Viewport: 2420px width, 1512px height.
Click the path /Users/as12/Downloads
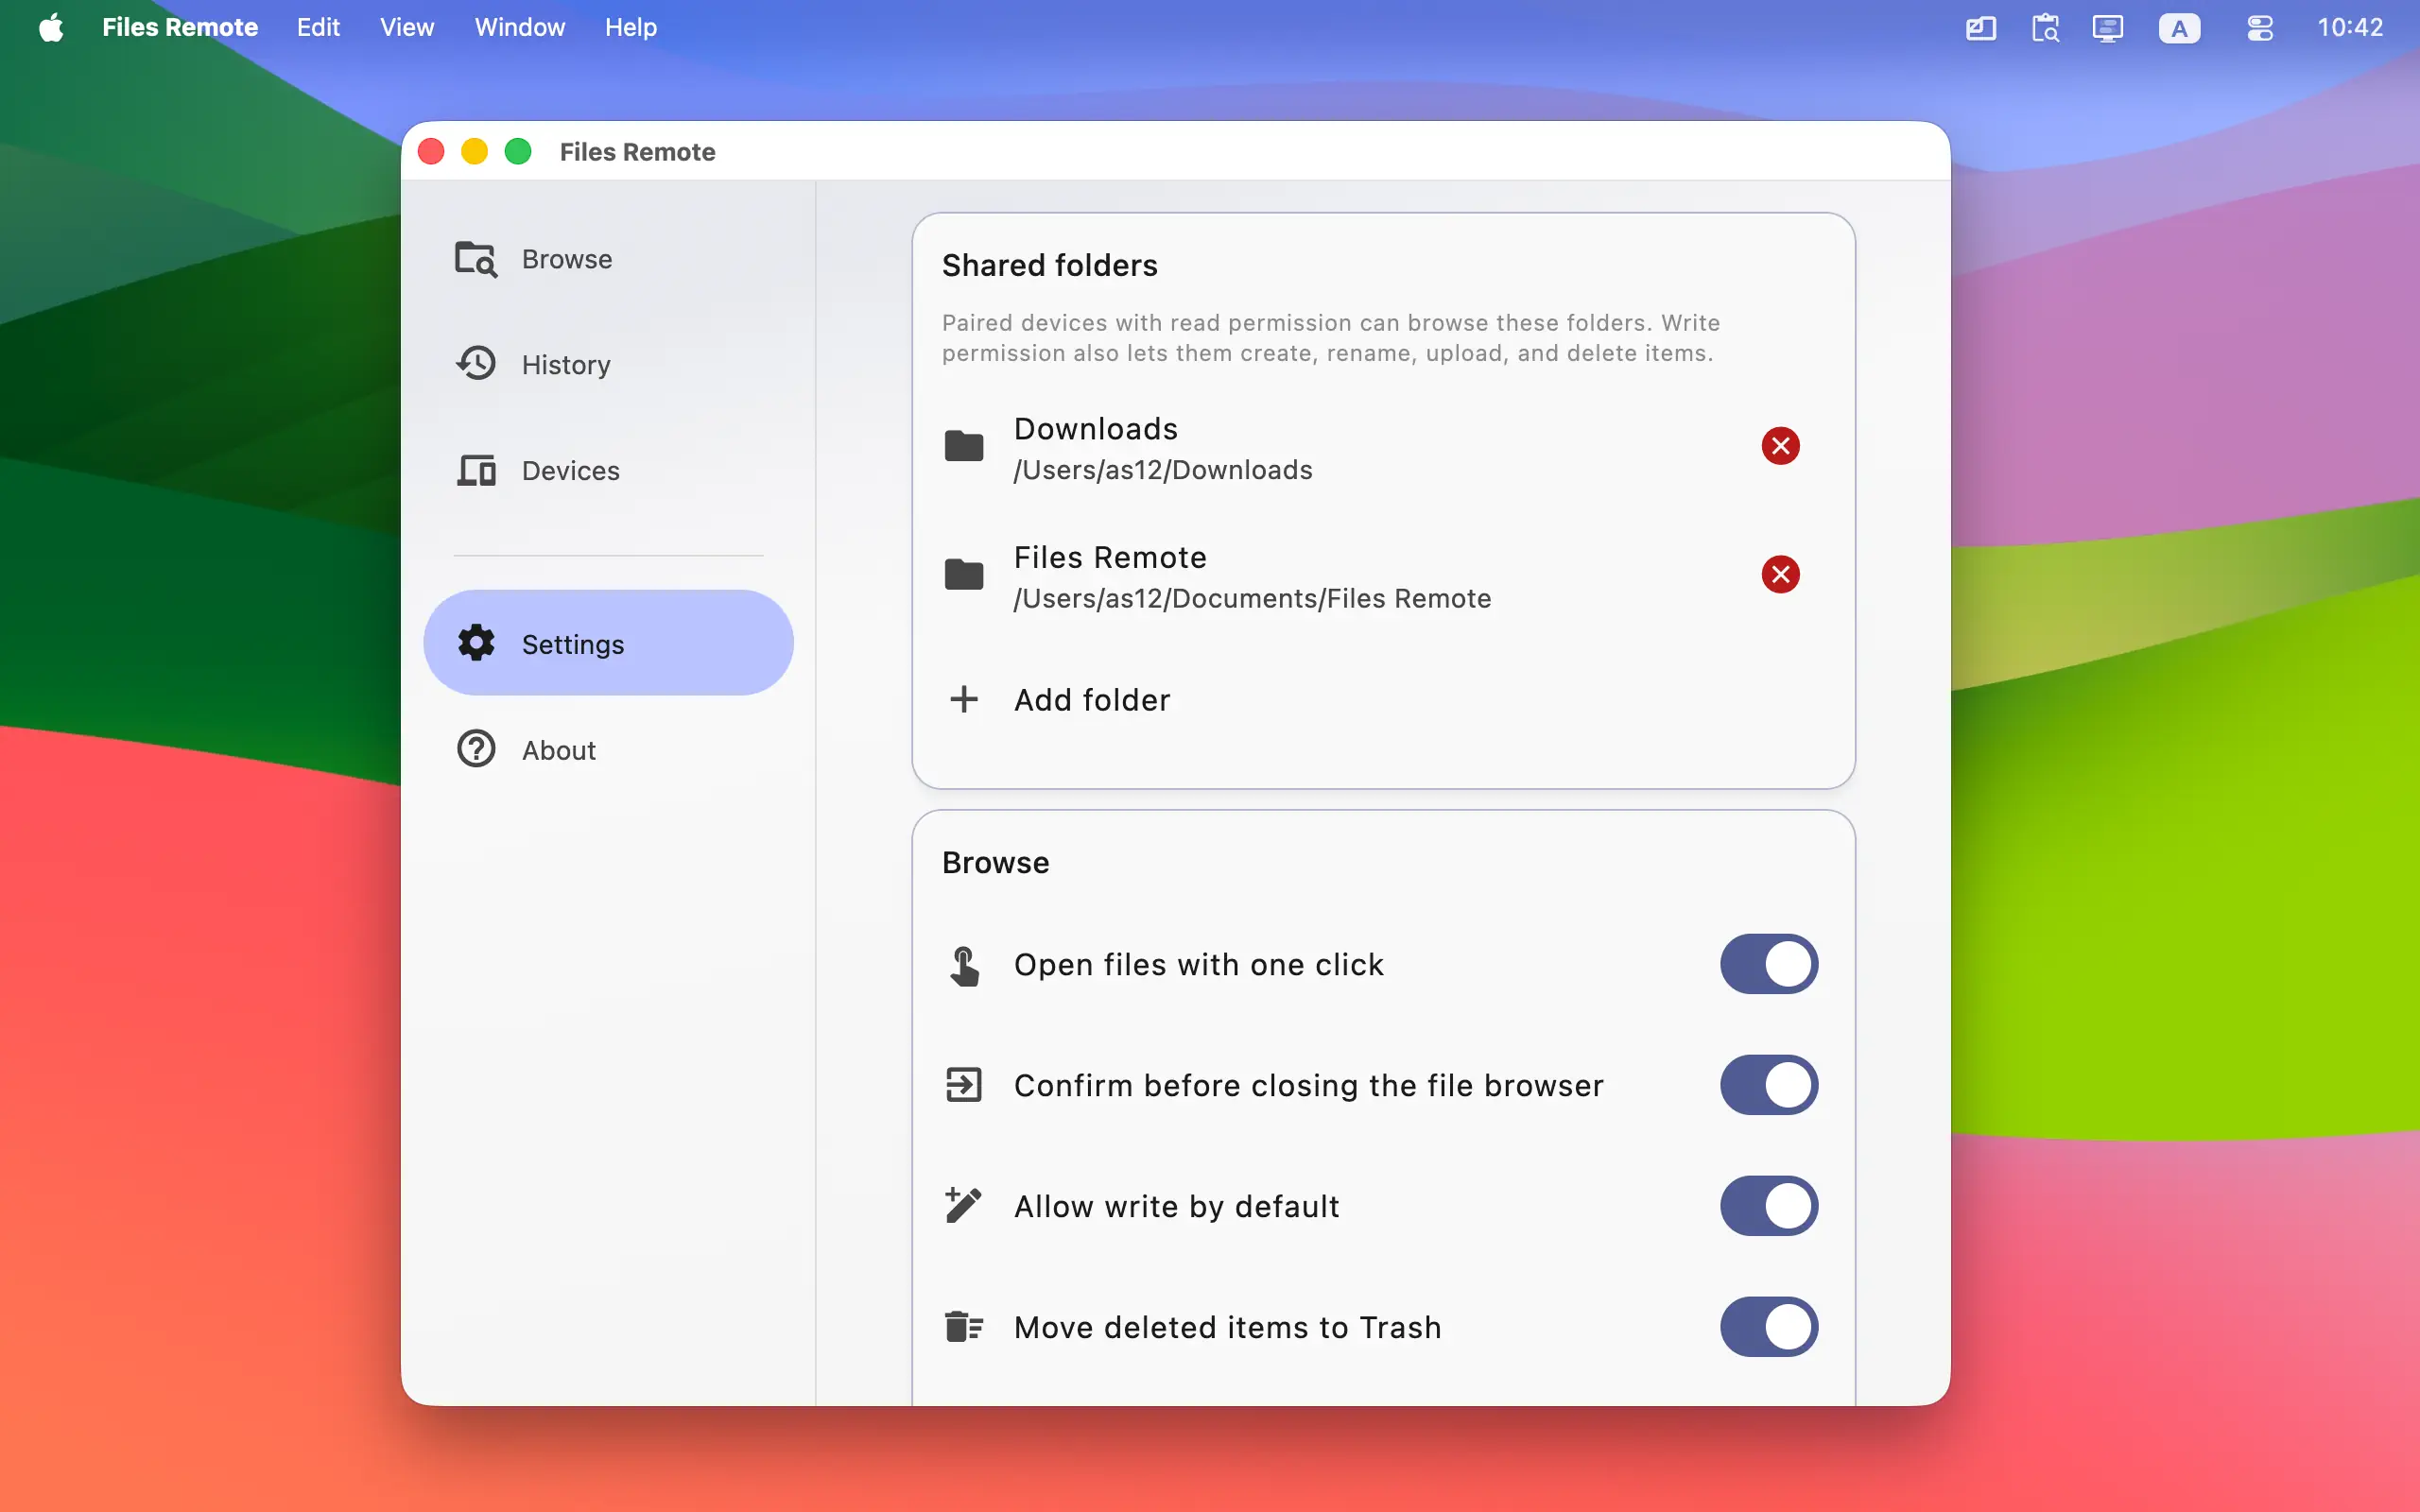tap(1163, 470)
